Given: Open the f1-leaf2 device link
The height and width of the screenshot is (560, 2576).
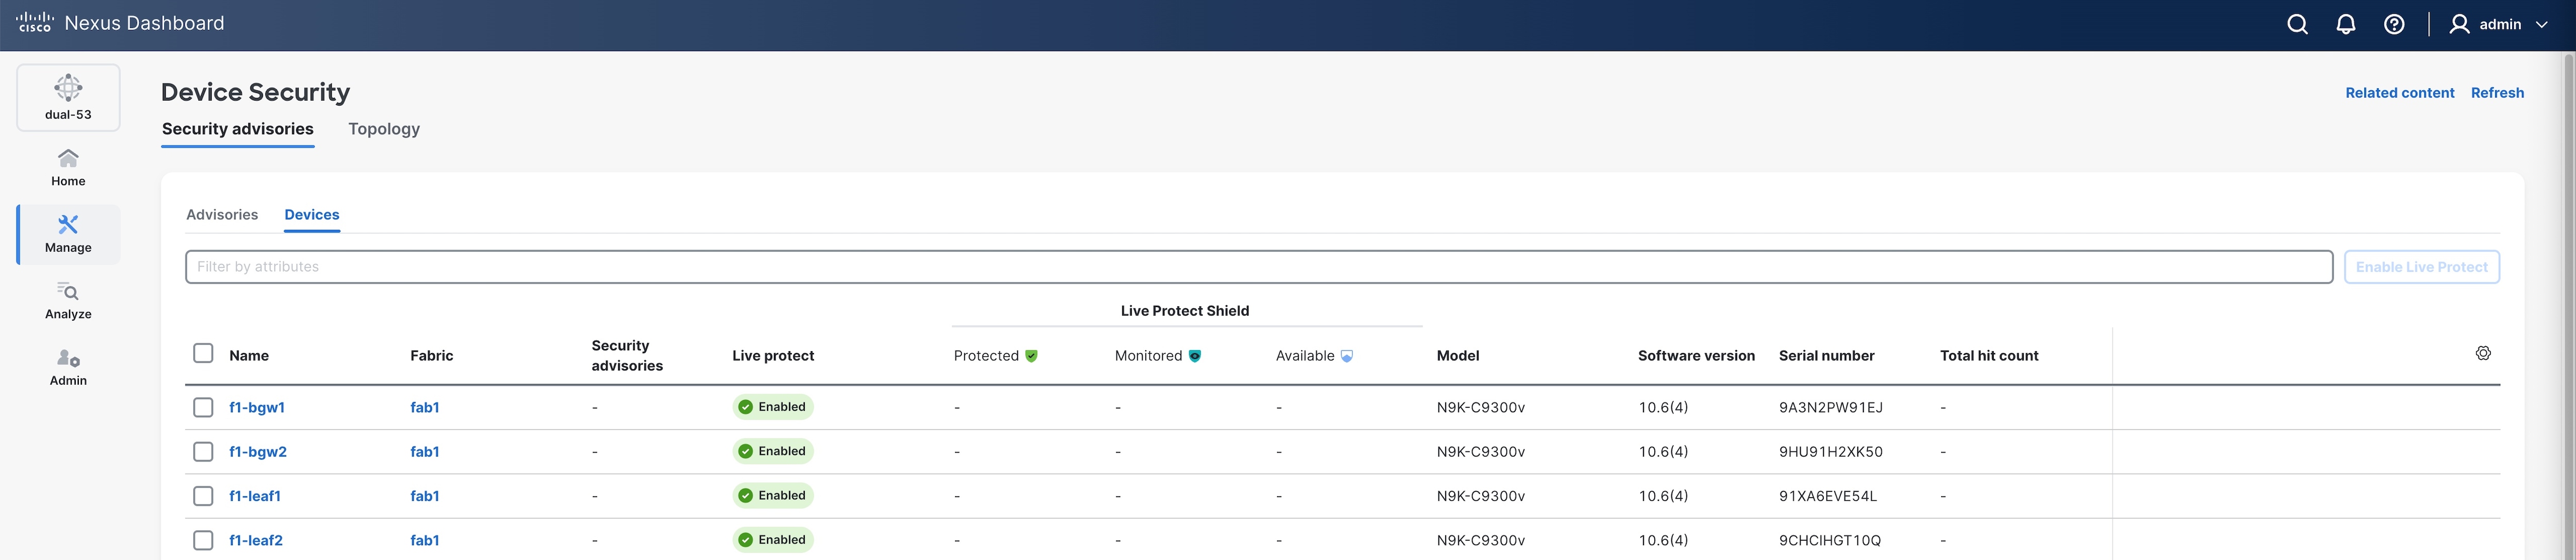Looking at the screenshot, I should point(256,540).
